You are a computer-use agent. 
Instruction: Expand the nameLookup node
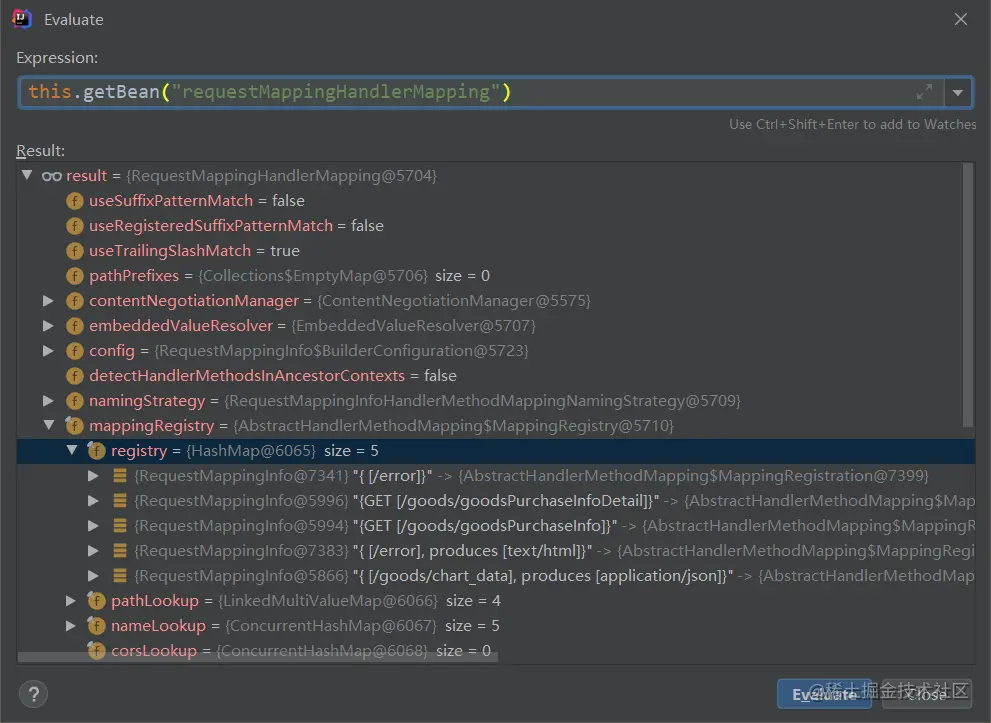click(71, 626)
